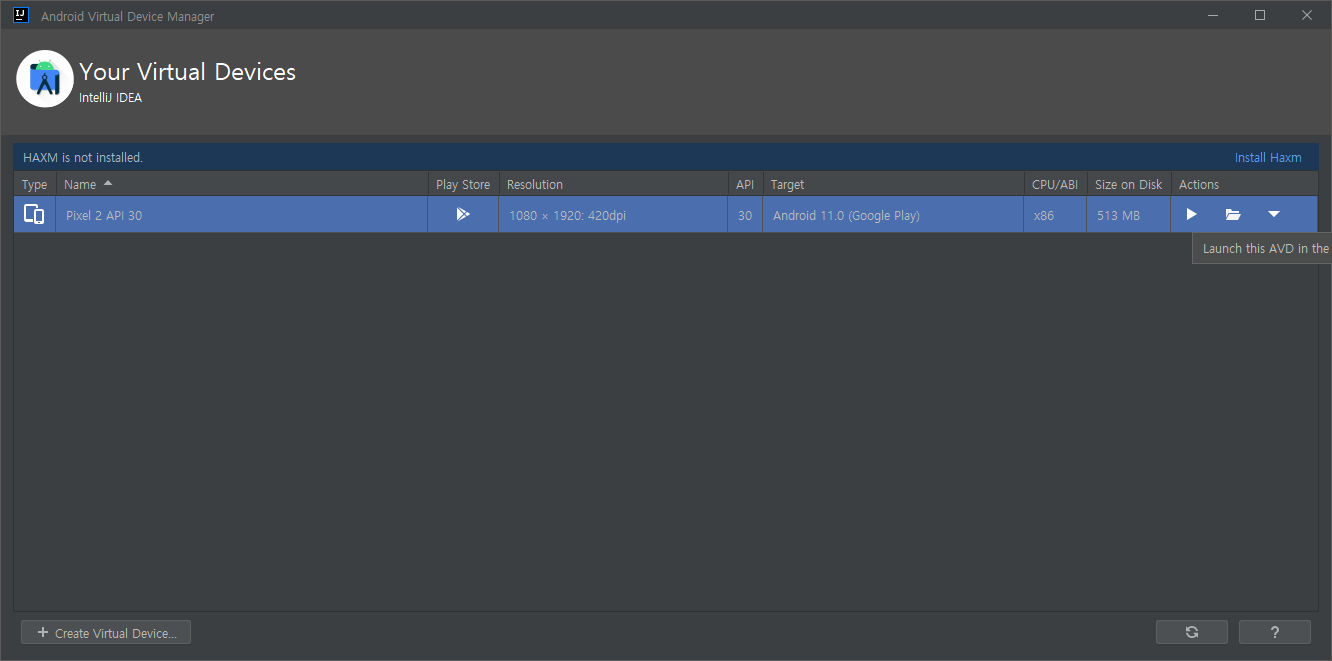Minimize the AVD Manager window
The image size is (1332, 661).
(x=1213, y=15)
